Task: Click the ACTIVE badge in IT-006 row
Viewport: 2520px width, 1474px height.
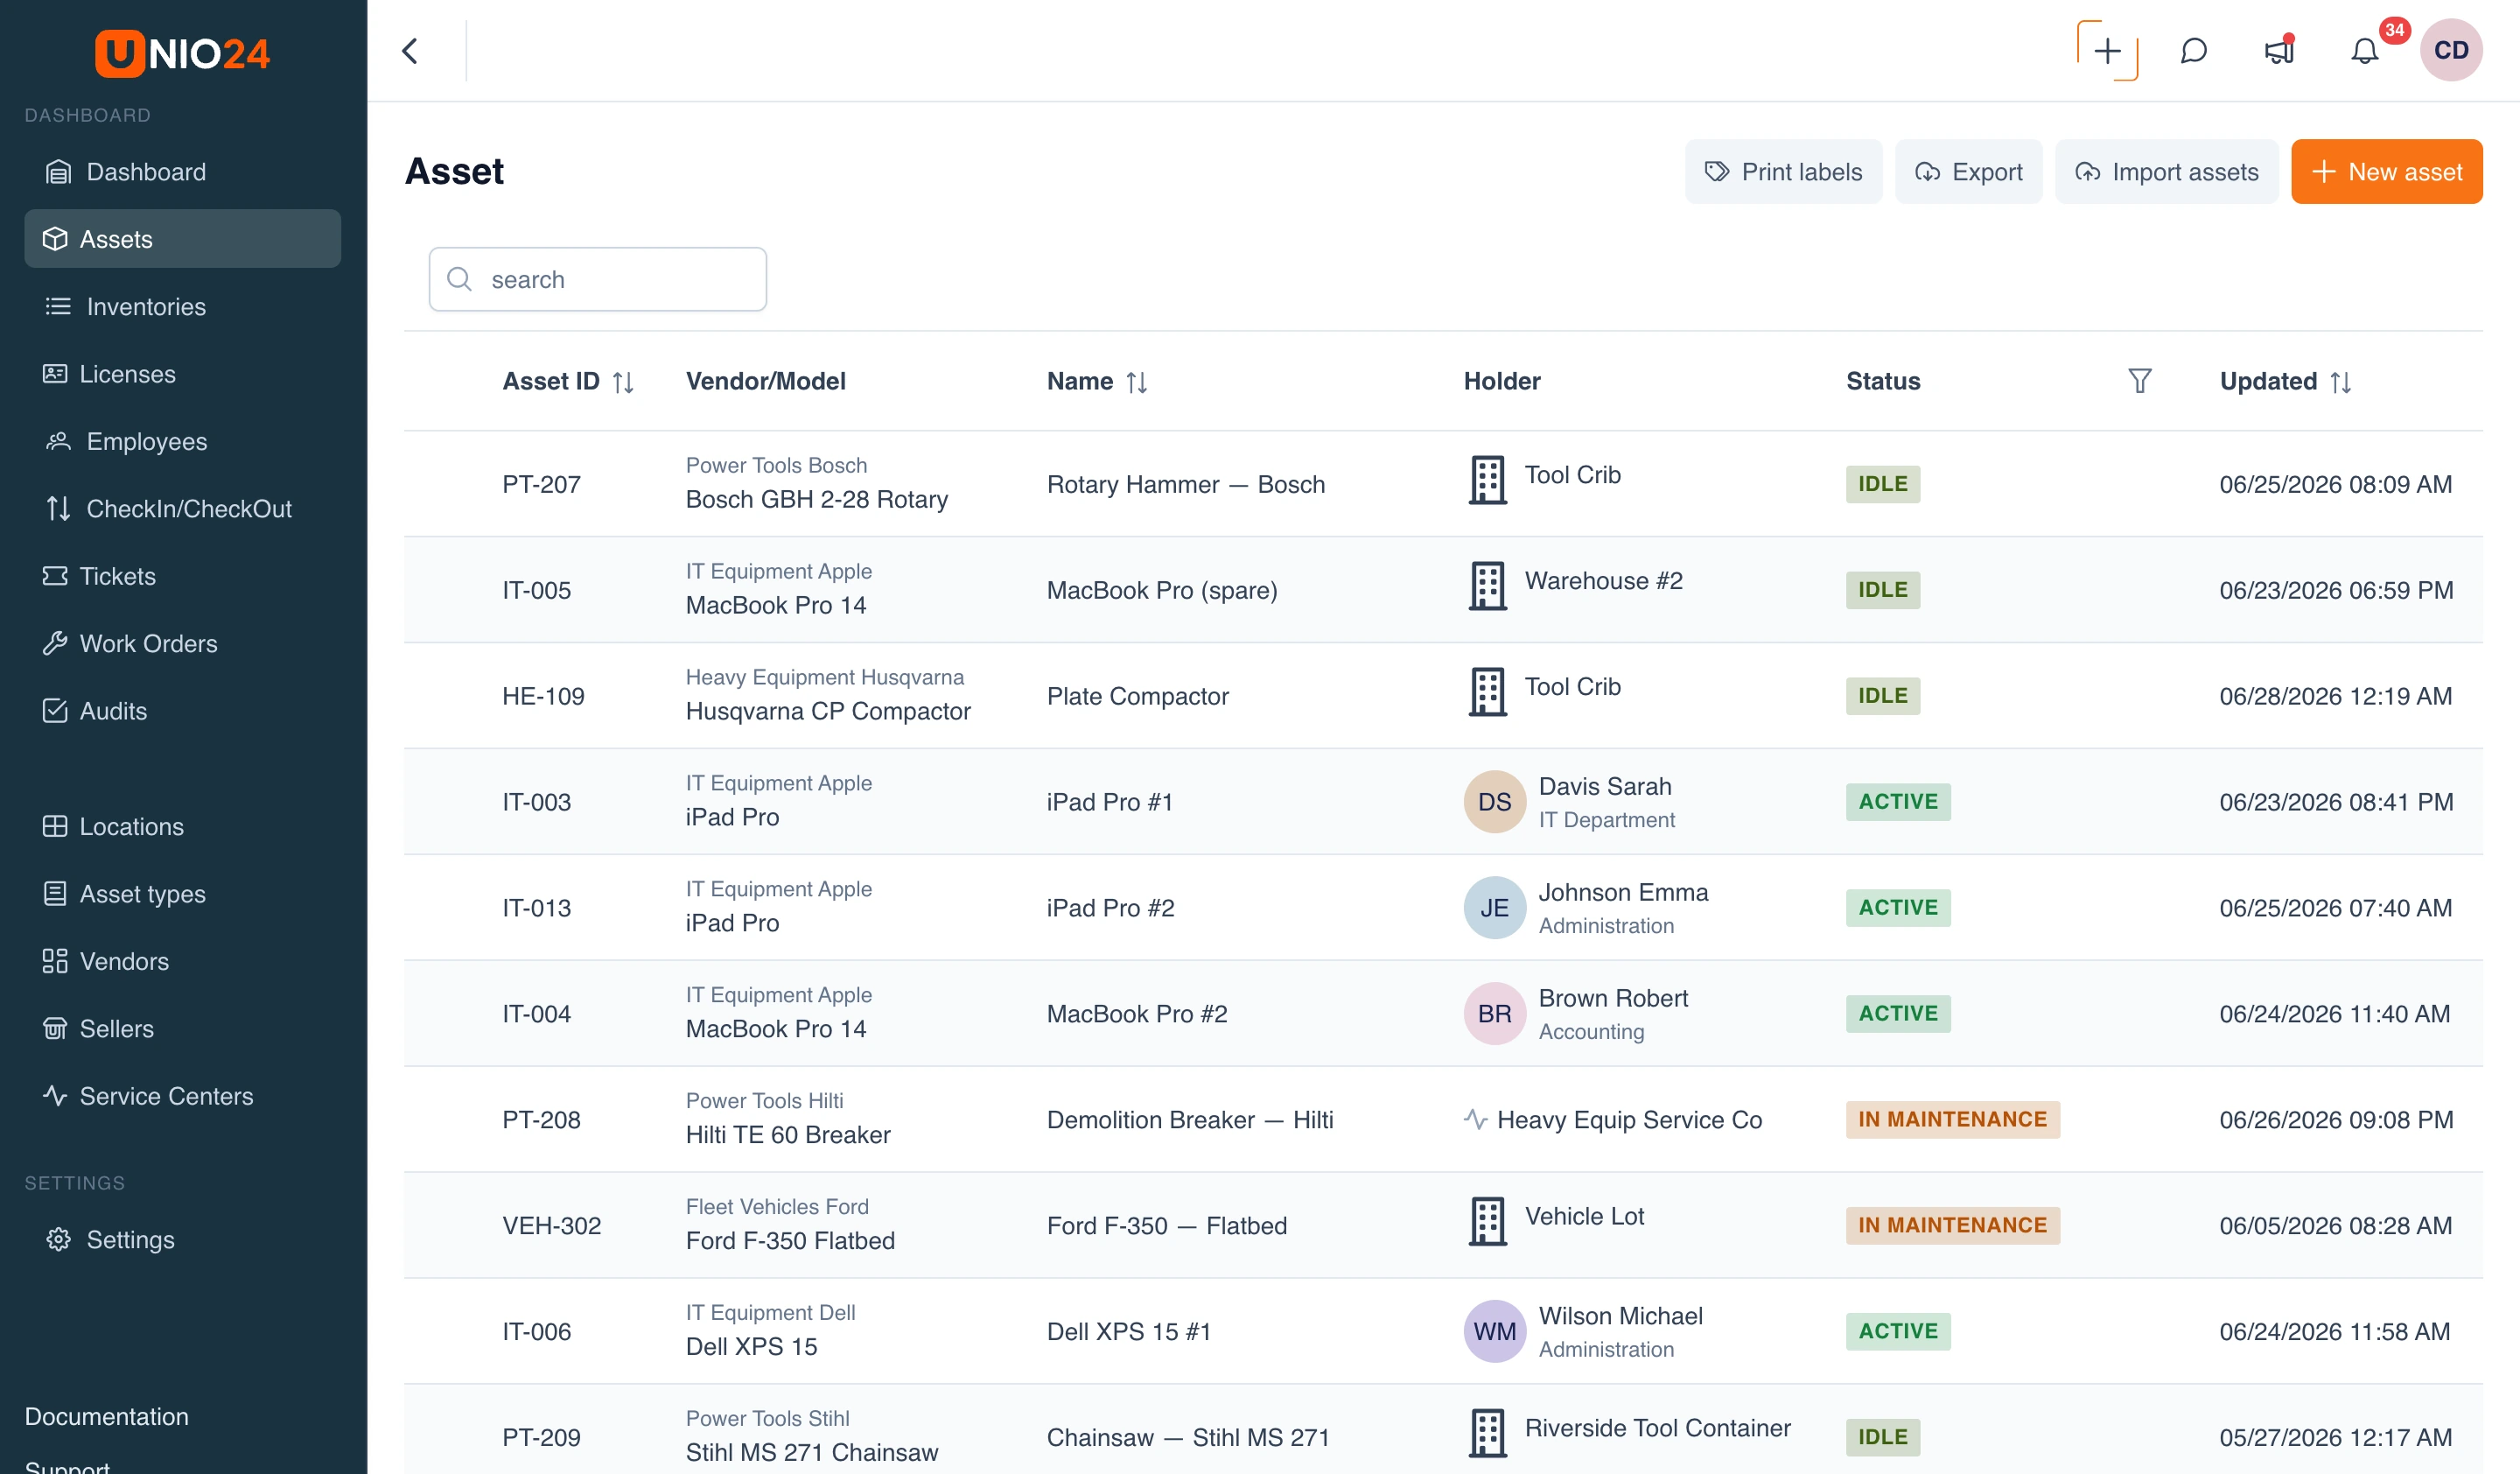Action: (1898, 1332)
